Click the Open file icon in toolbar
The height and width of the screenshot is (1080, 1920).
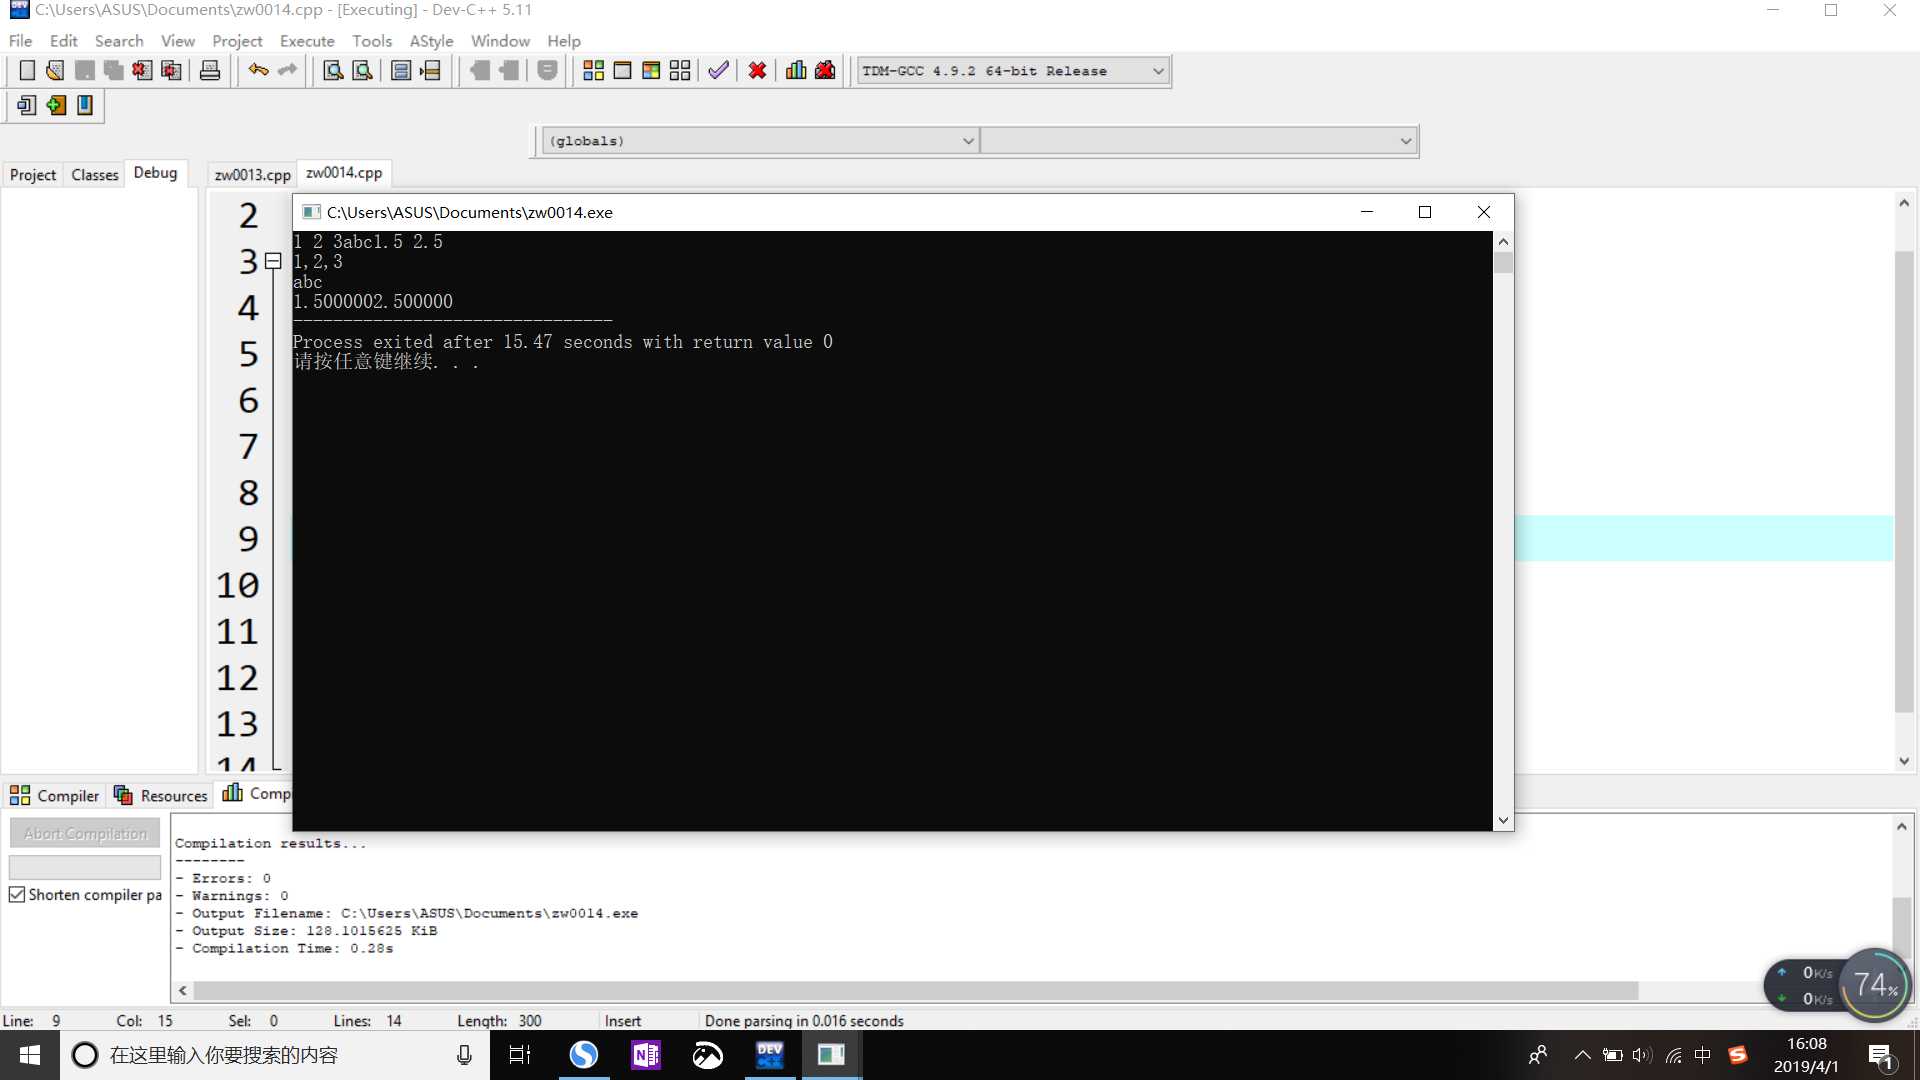(x=54, y=70)
